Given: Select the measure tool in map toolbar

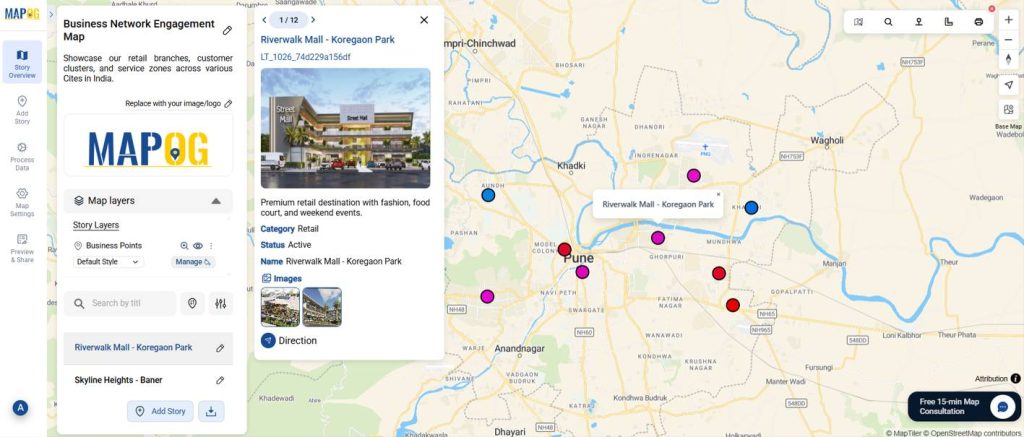Looking at the screenshot, I should point(948,22).
